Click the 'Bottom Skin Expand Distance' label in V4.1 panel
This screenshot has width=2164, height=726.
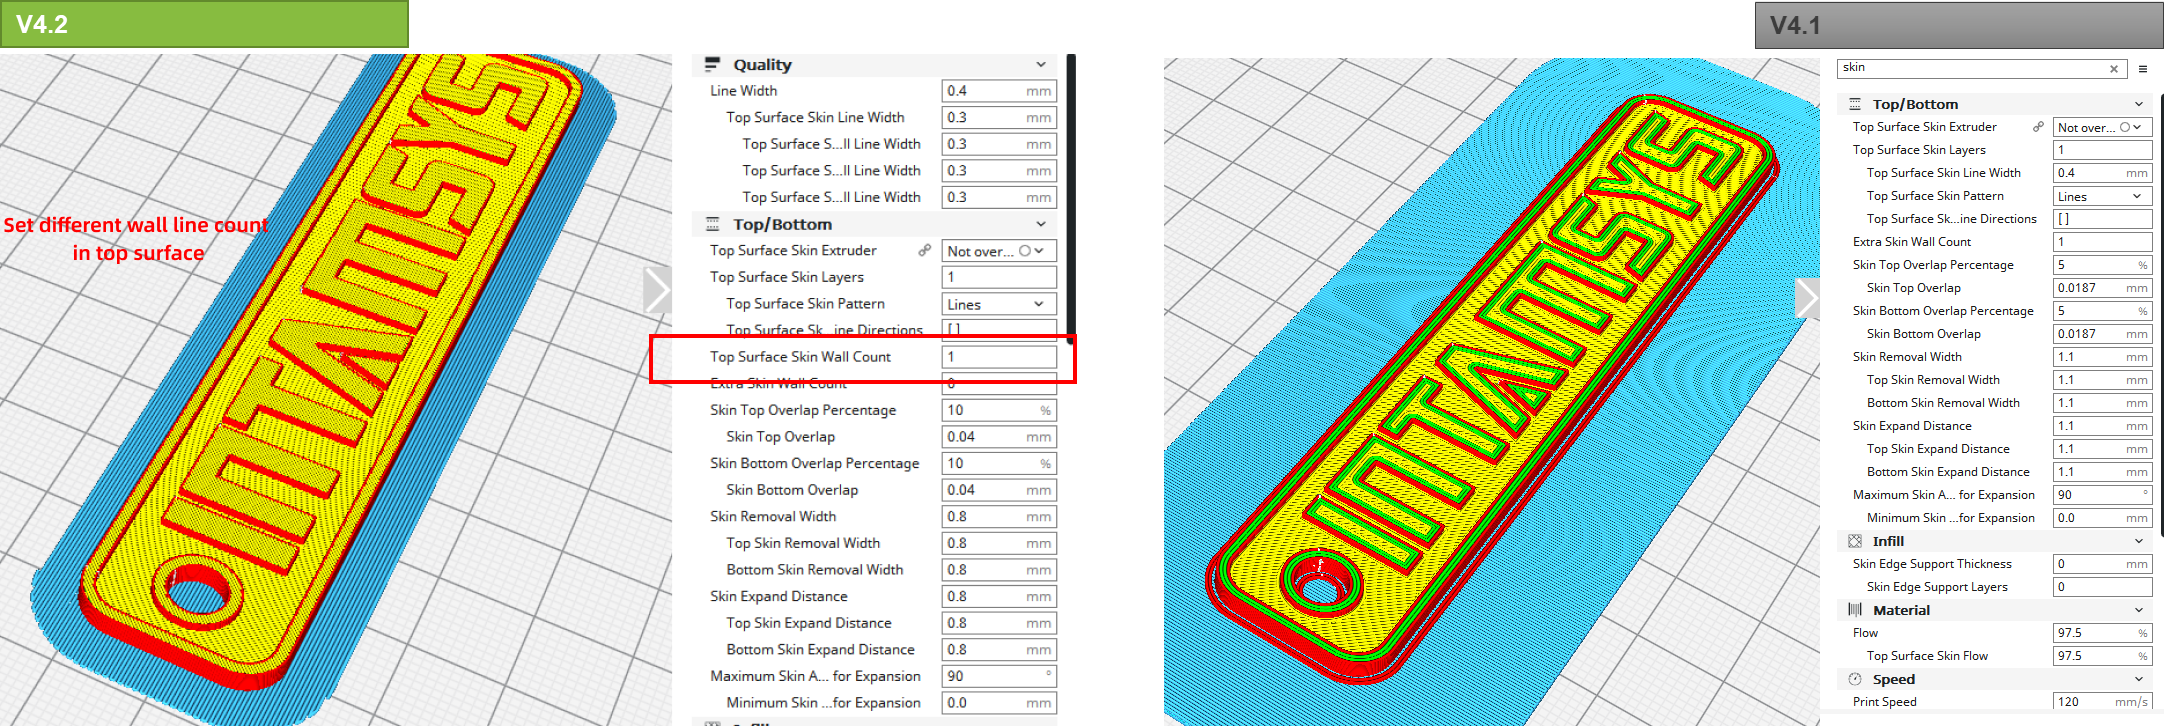(x=1948, y=472)
